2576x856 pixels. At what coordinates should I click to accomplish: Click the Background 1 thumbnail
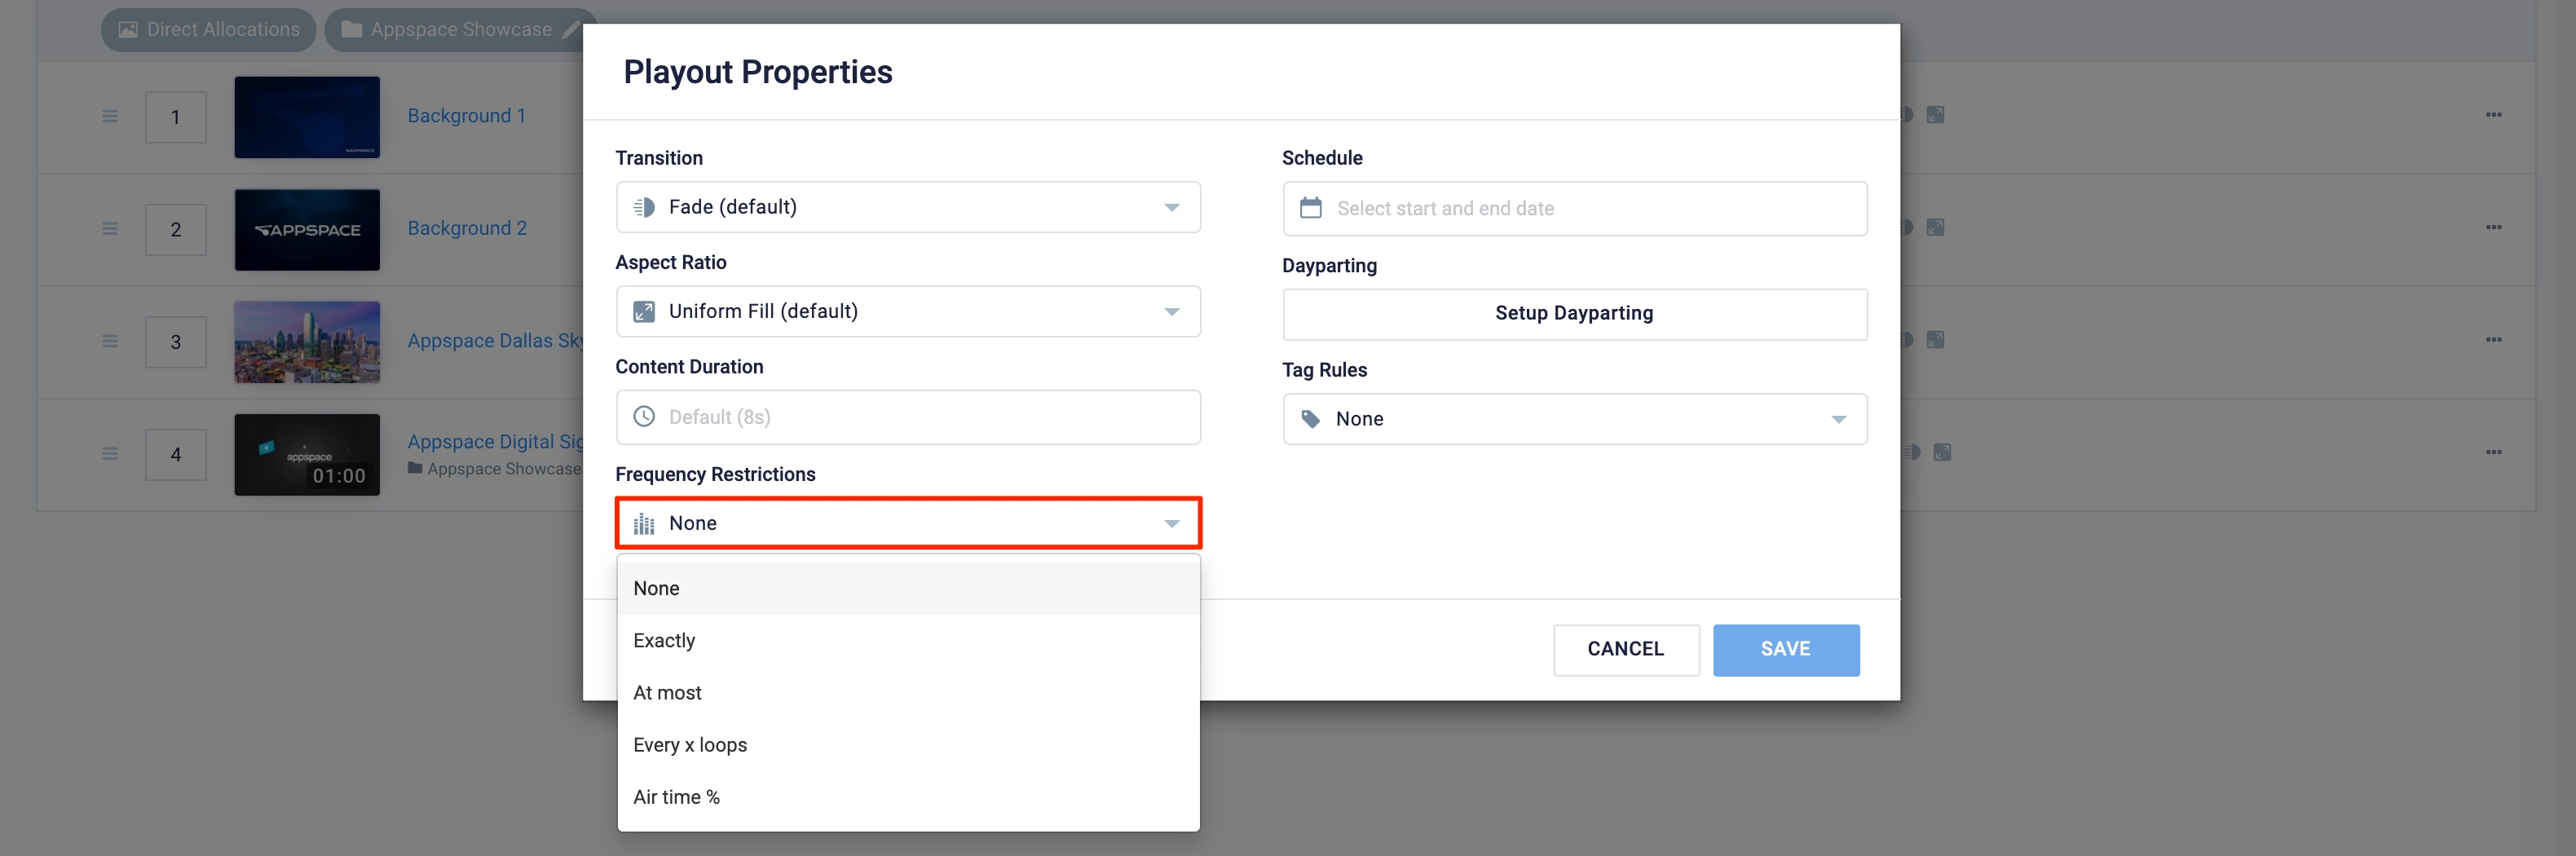307,117
